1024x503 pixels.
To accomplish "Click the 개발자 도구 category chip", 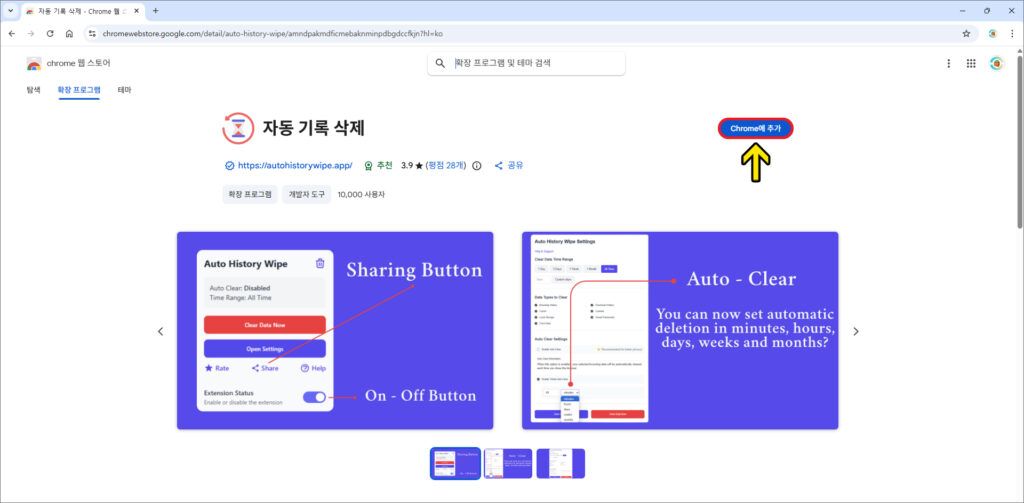I will point(305,194).
